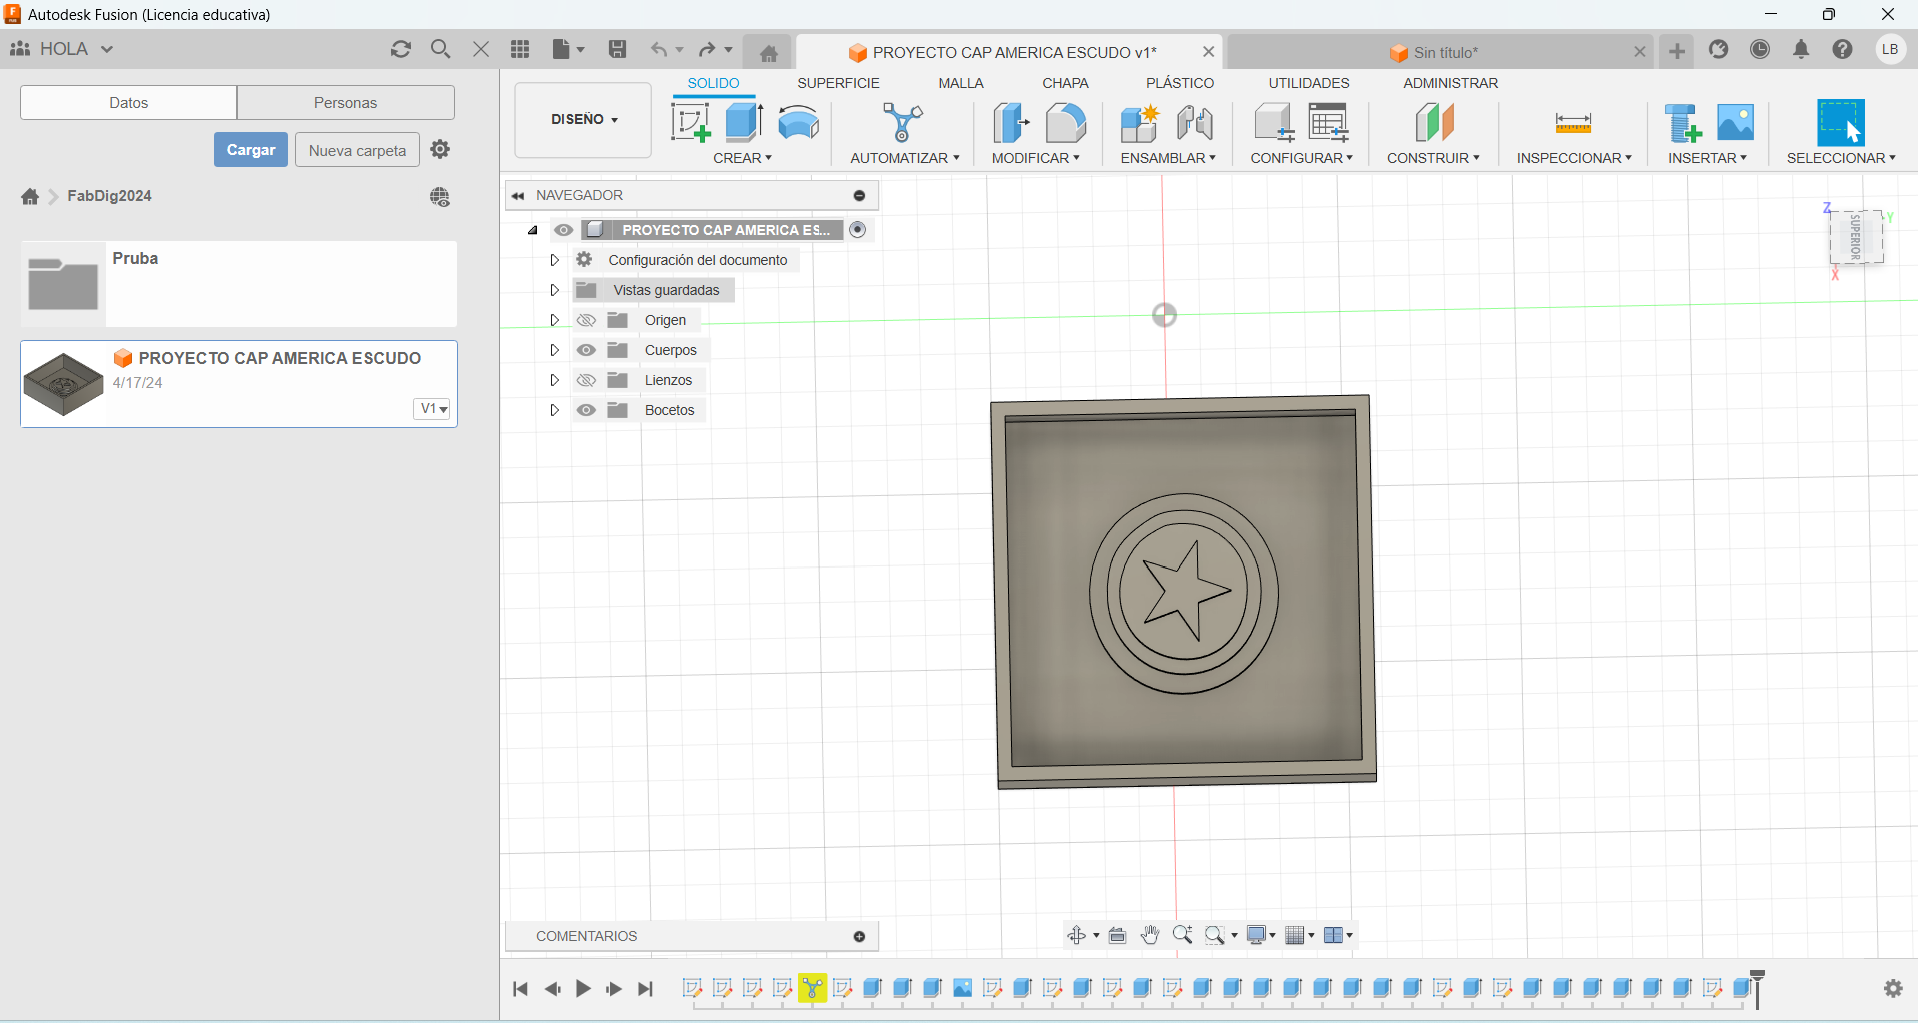Viewport: 1918px width, 1023px height.
Task: Click the Insert derive icon
Action: point(1682,123)
